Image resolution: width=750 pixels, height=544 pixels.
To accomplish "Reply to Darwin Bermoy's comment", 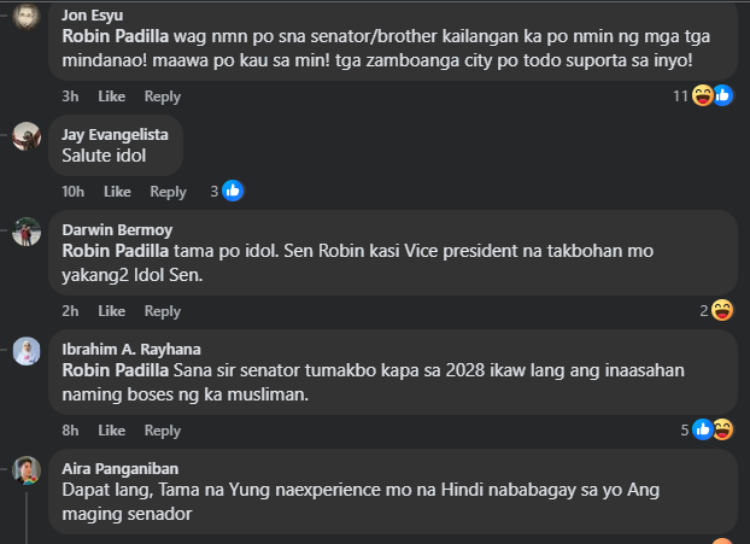I will (x=162, y=311).
